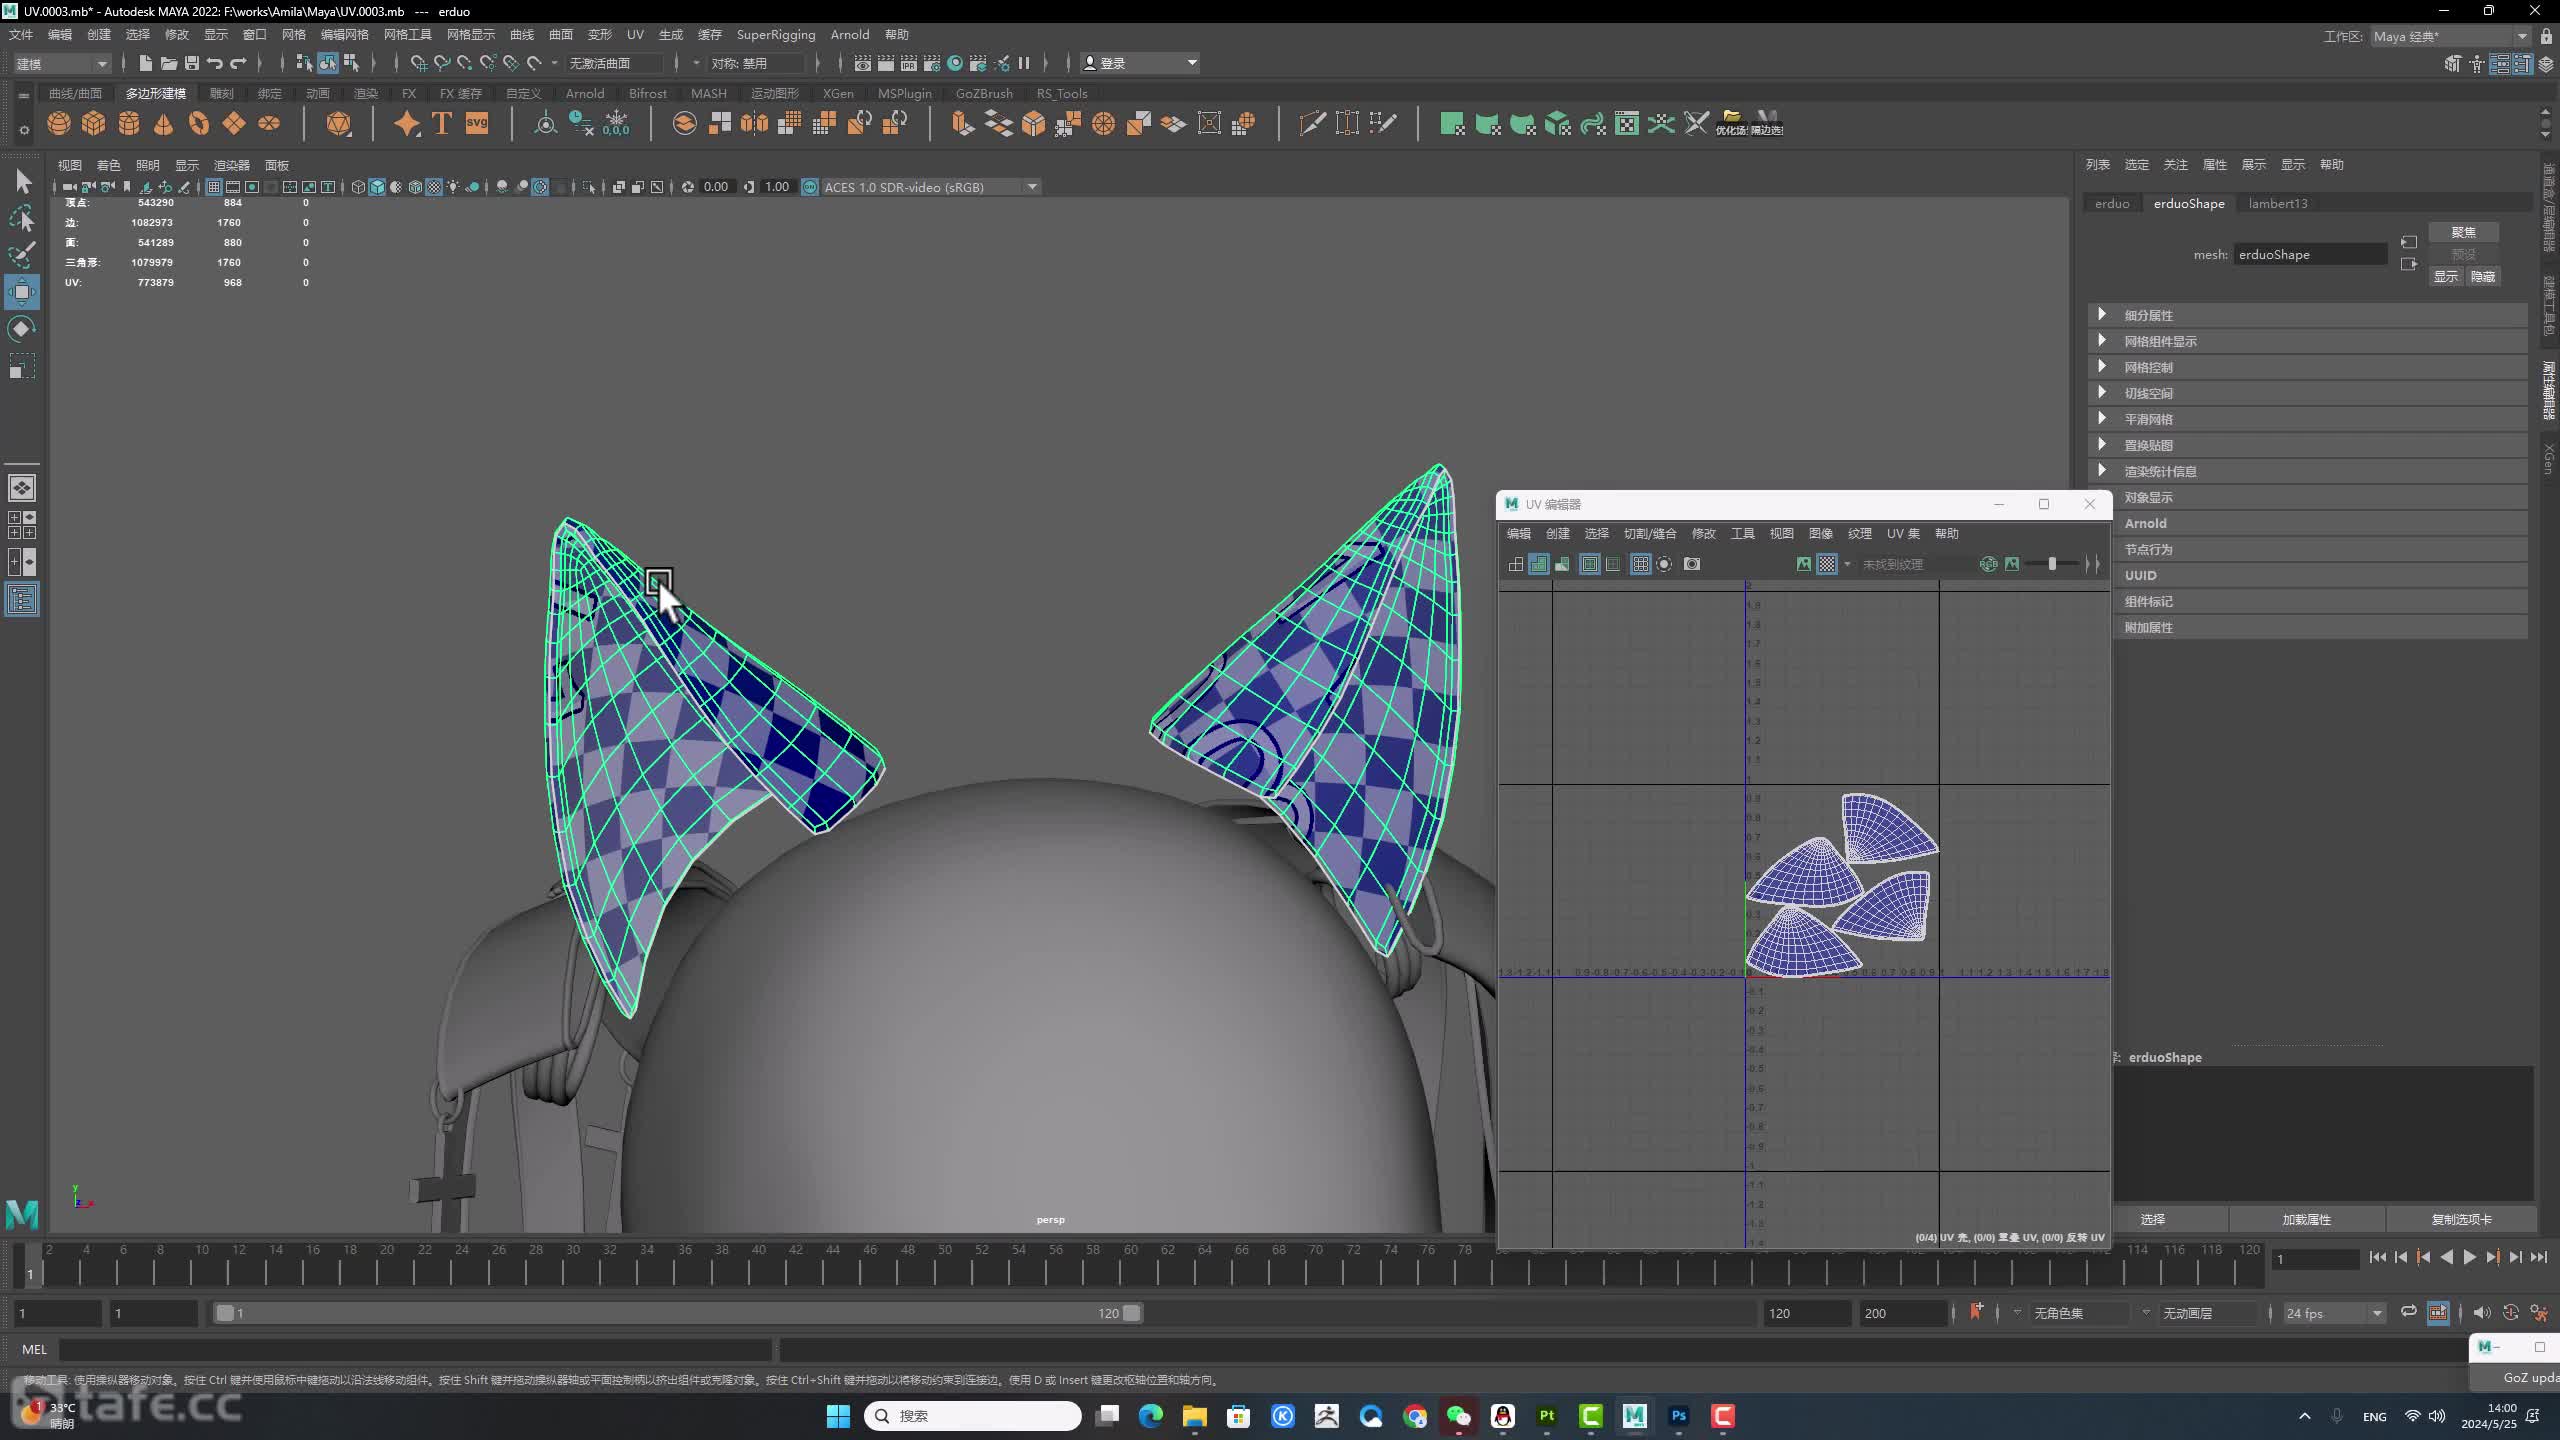Open the New scene icon
This screenshot has width=2560, height=1440.
click(146, 63)
